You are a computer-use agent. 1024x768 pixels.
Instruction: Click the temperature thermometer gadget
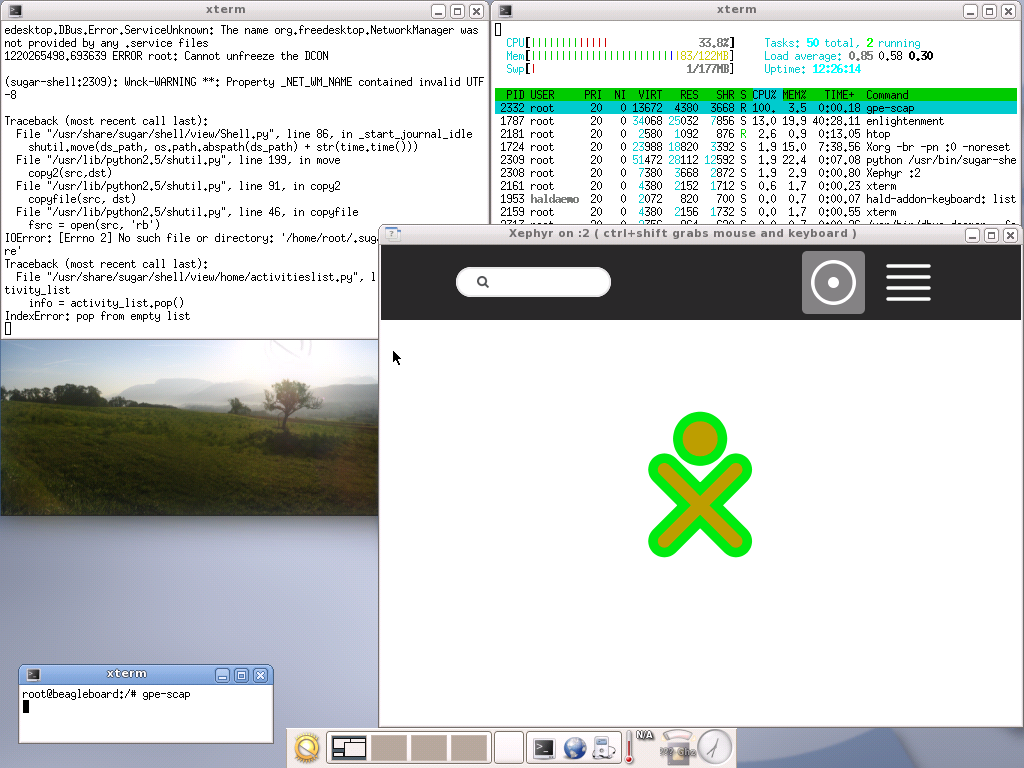point(630,748)
